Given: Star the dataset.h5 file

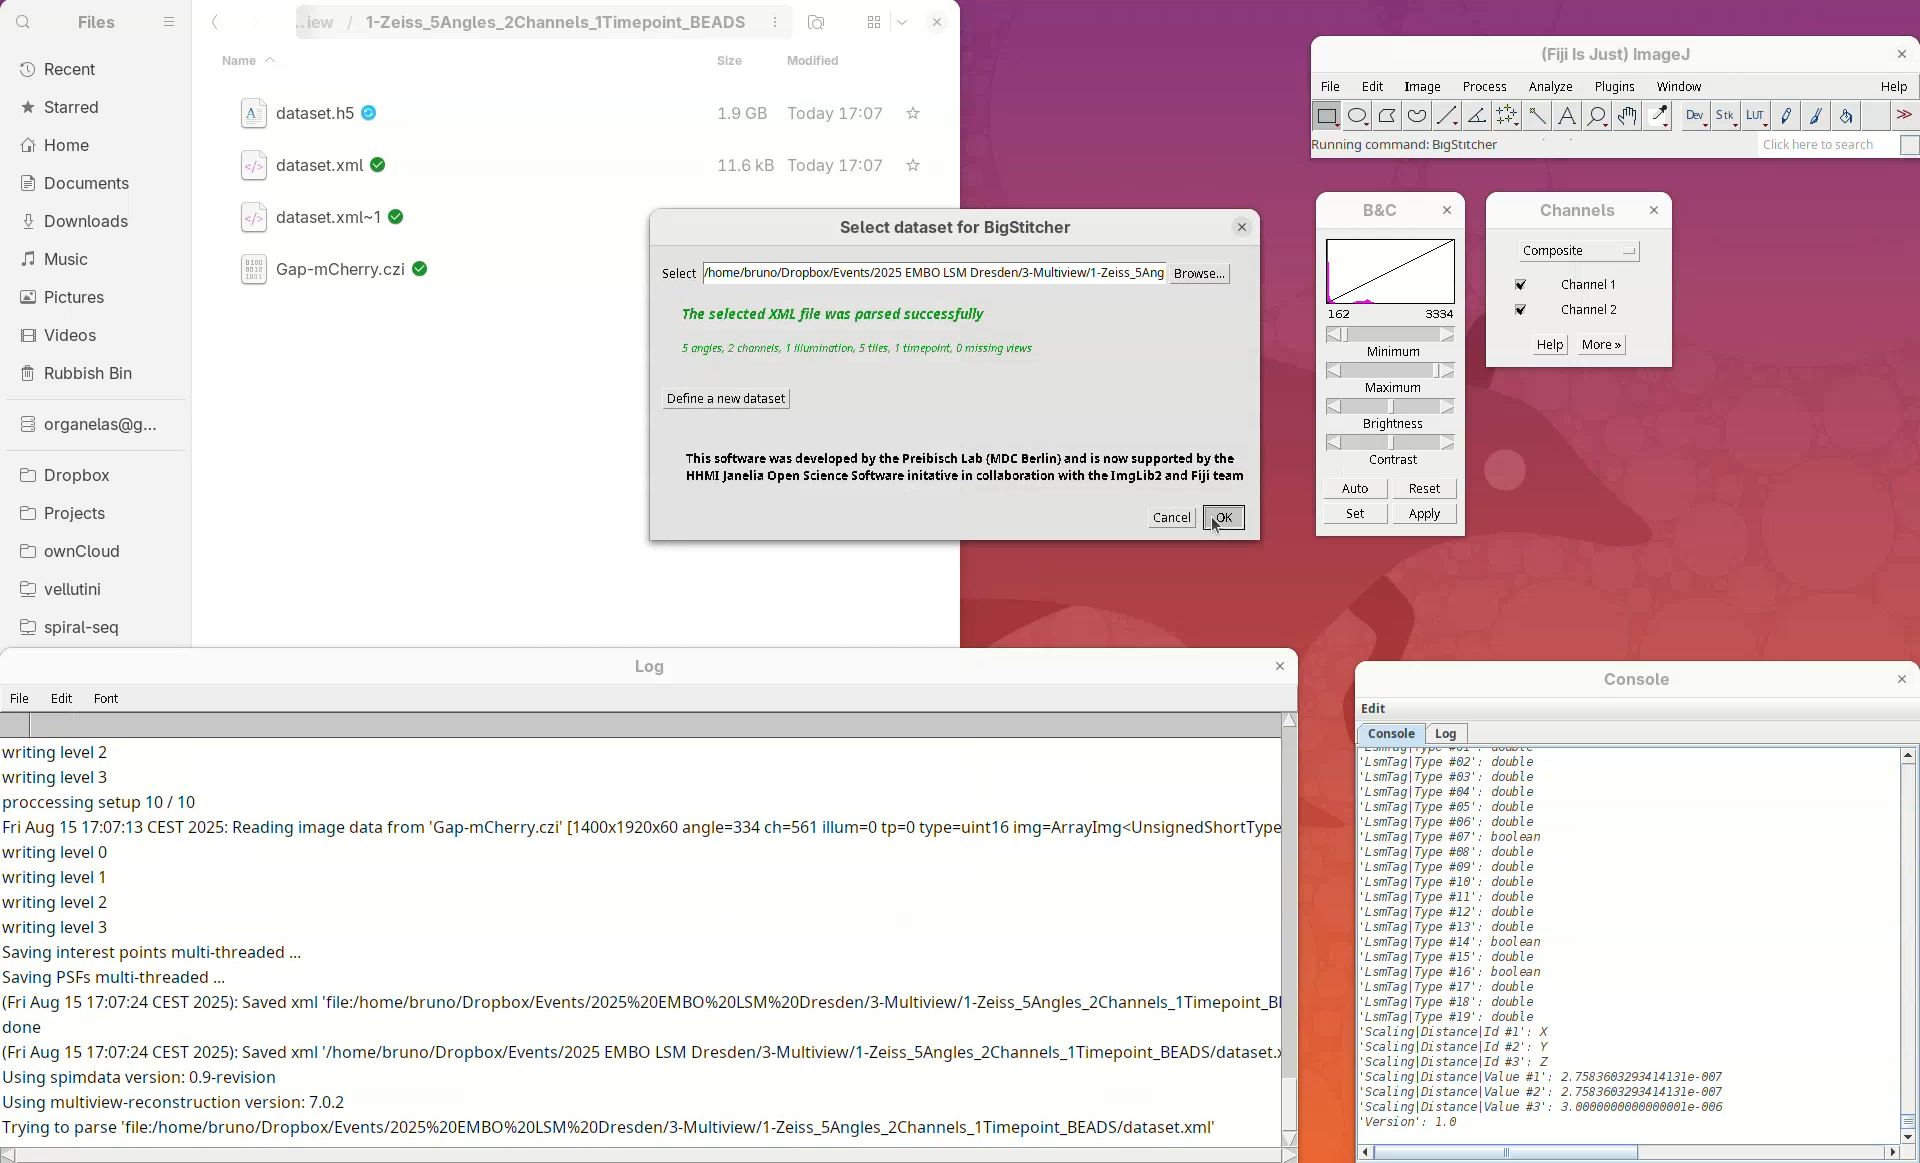Looking at the screenshot, I should tap(912, 114).
